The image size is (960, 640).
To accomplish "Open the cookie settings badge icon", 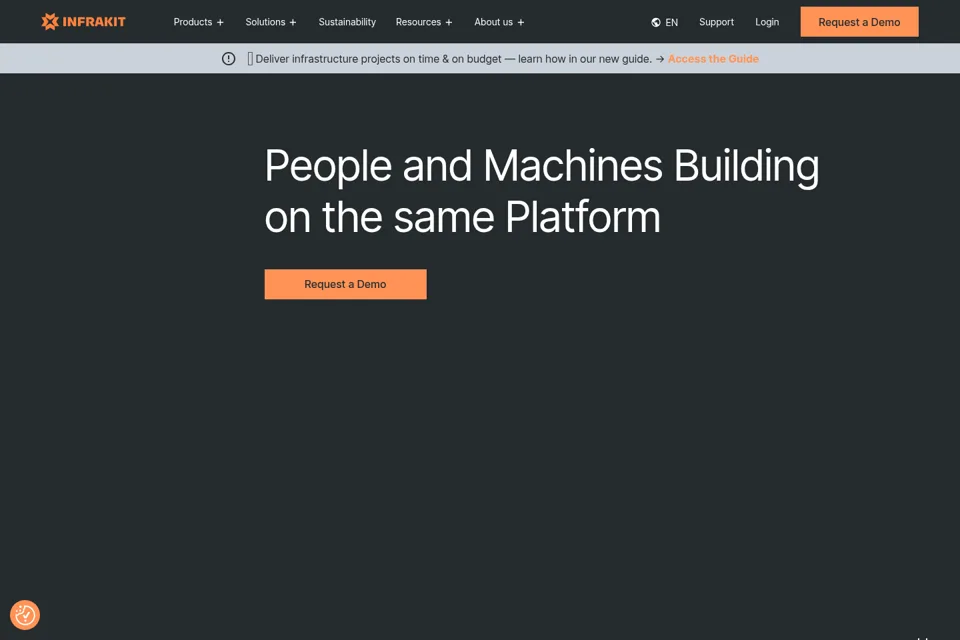I will click(x=25, y=615).
